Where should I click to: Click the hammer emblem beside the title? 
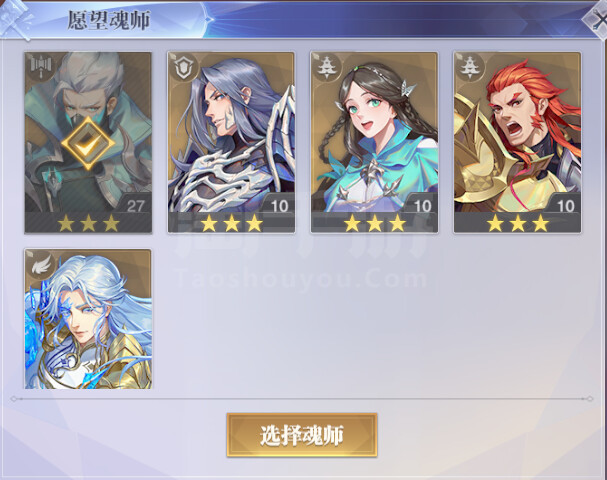[x=16, y=20]
